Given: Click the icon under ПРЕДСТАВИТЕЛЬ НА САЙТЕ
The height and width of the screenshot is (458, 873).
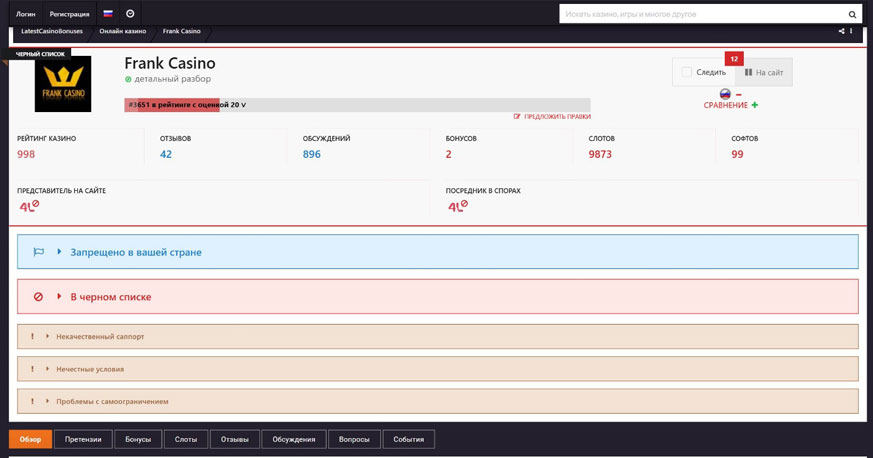Looking at the screenshot, I should (30, 206).
